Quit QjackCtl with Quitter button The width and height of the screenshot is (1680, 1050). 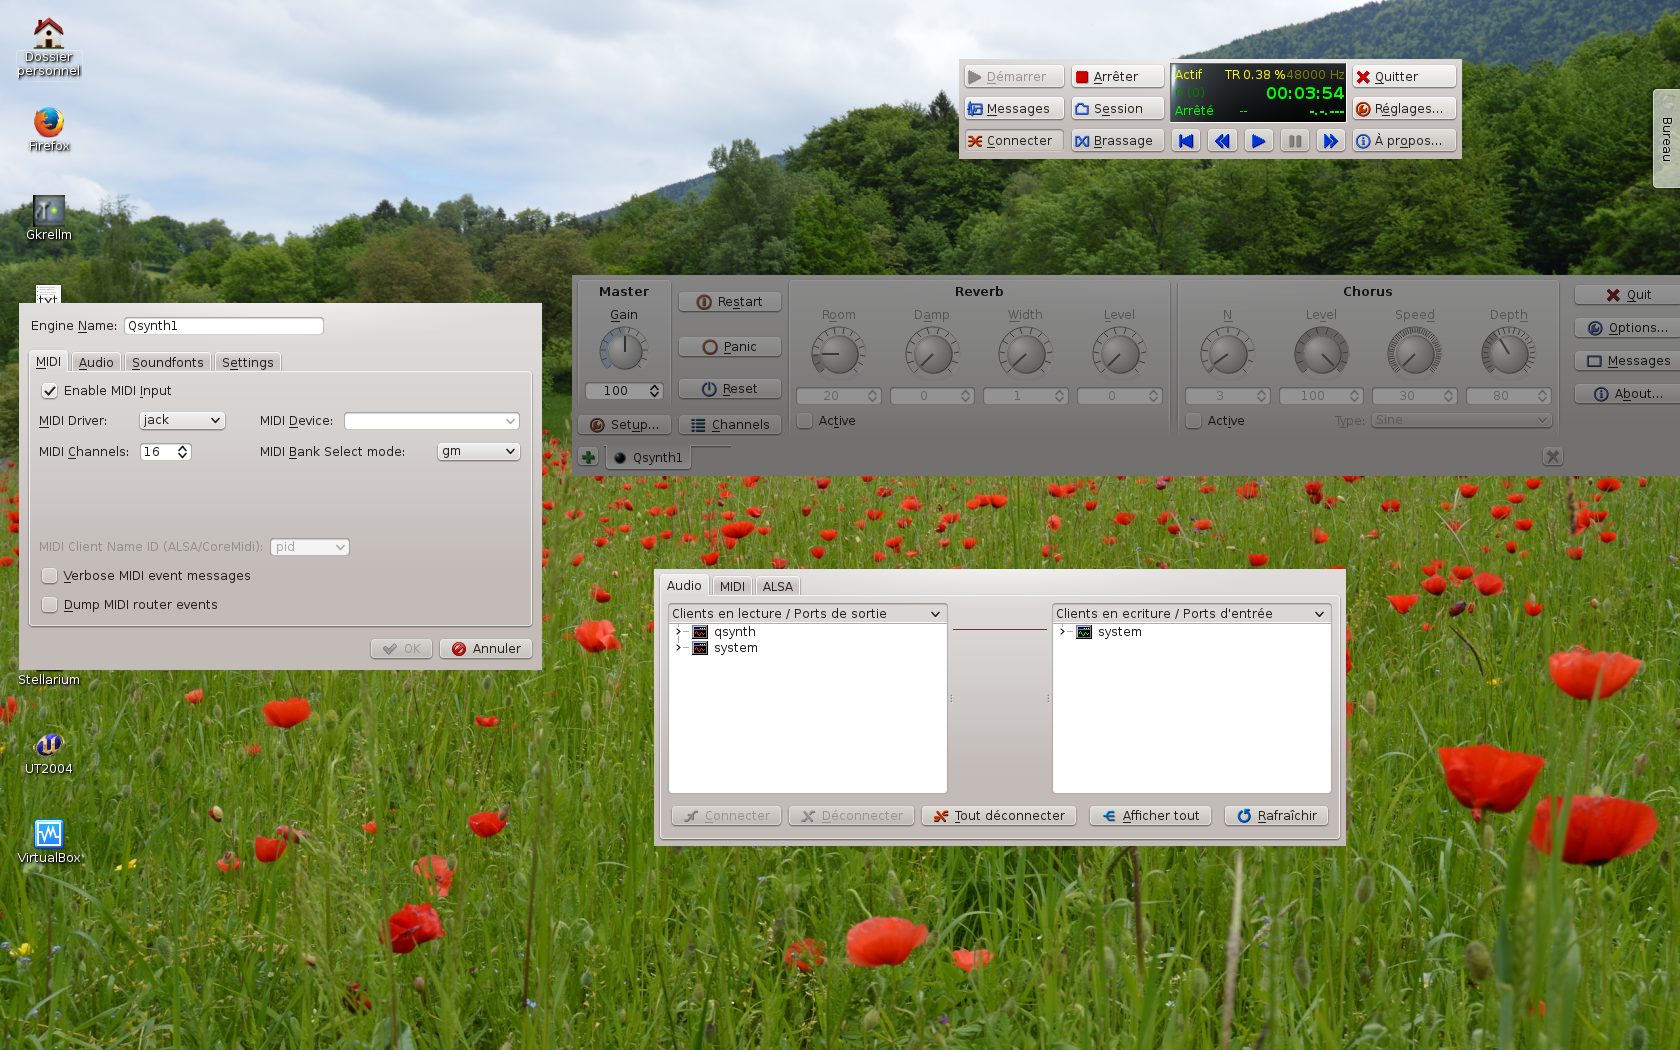pos(1404,77)
